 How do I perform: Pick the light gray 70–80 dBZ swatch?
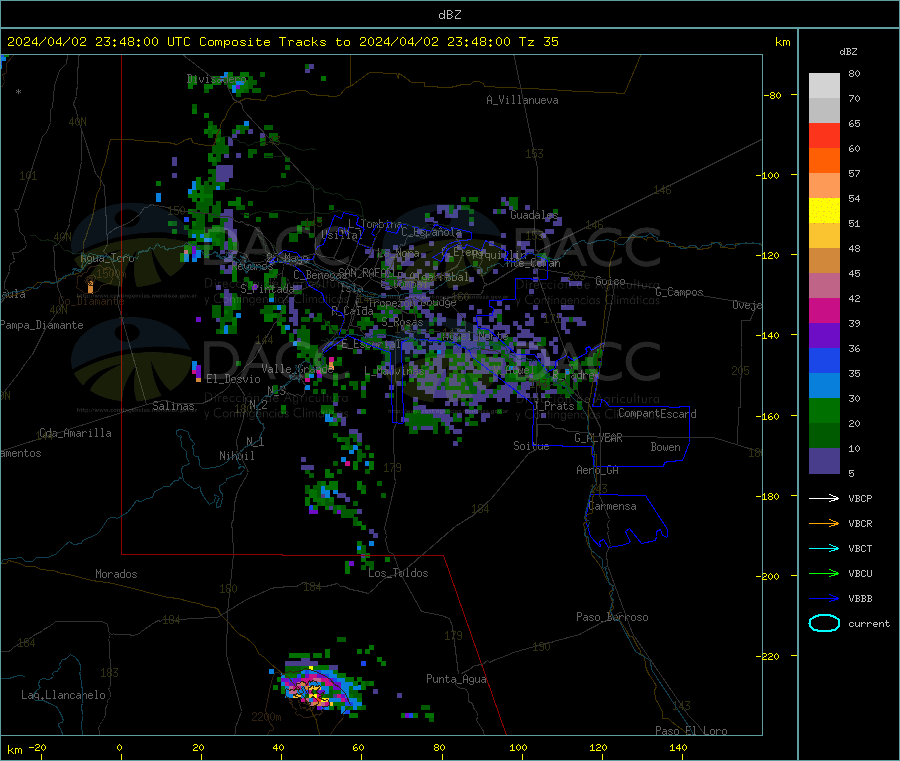pyautogui.click(x=824, y=86)
